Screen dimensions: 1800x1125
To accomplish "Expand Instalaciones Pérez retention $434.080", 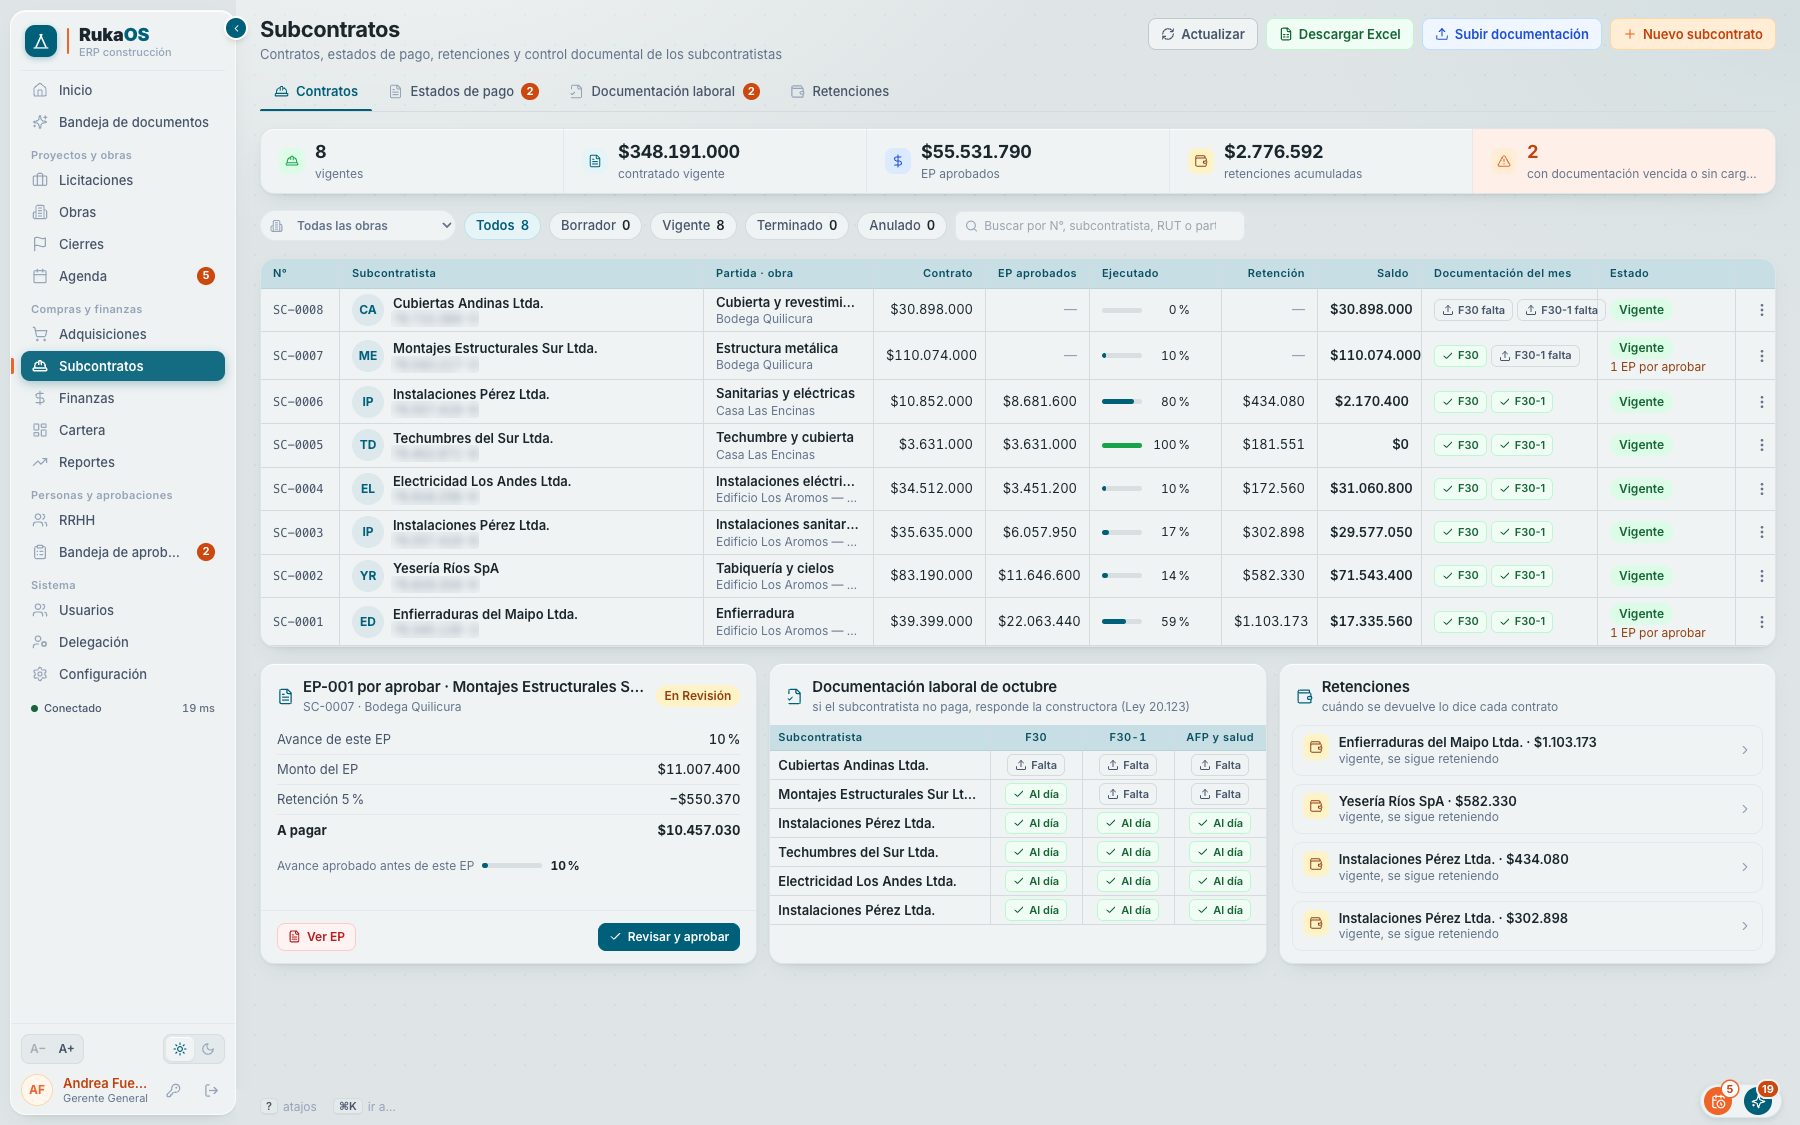I will [x=1527, y=867].
